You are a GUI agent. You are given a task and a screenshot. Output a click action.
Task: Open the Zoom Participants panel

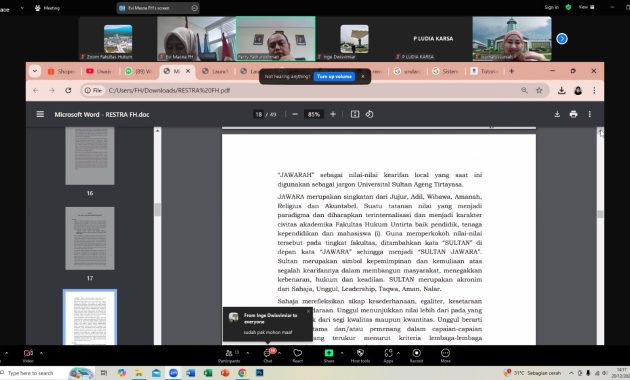[229, 355]
